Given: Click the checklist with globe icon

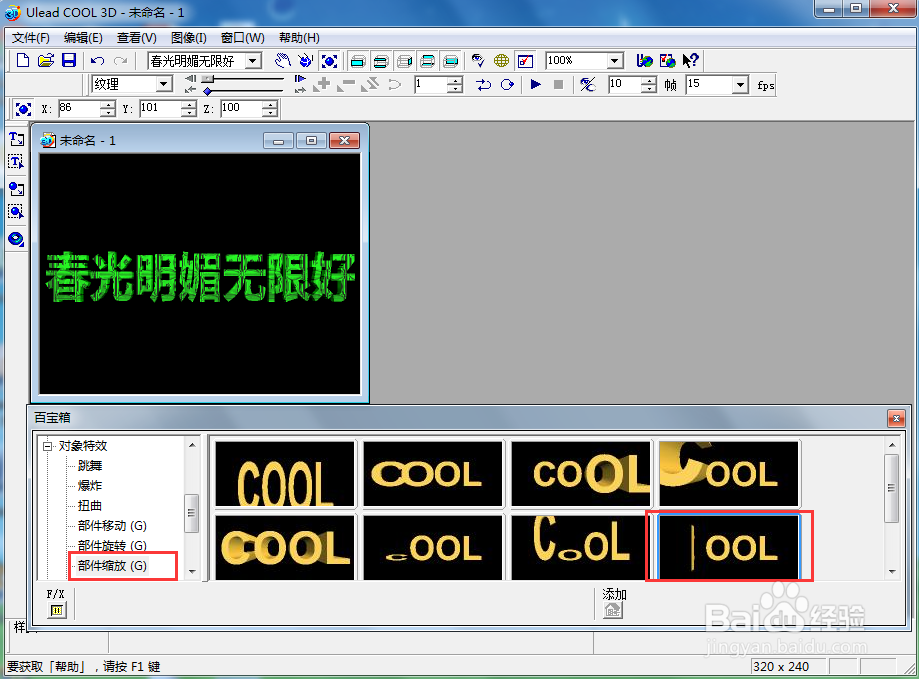Looking at the screenshot, I should [668, 60].
